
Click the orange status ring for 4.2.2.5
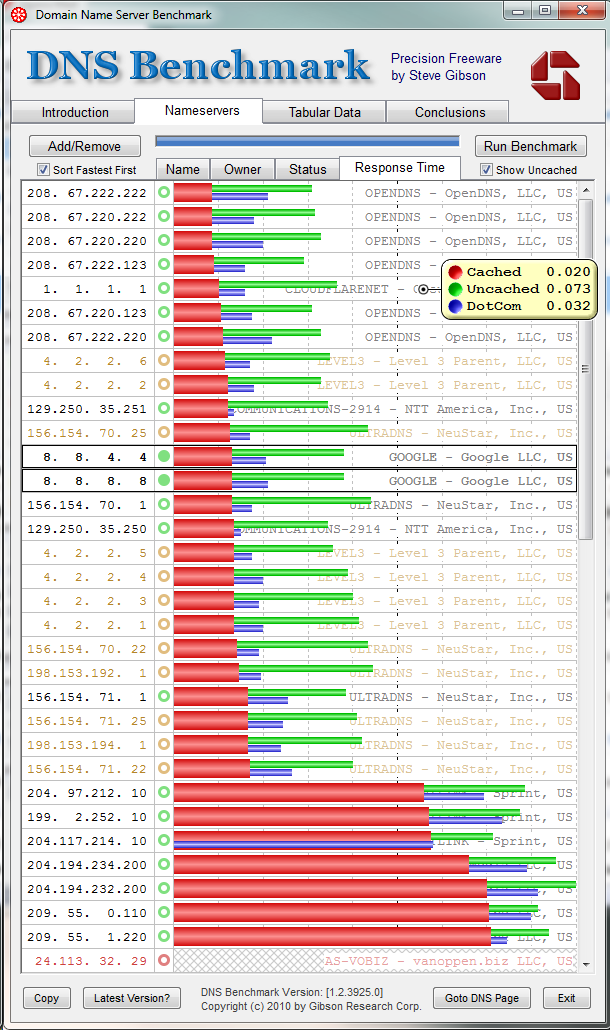pos(163,552)
